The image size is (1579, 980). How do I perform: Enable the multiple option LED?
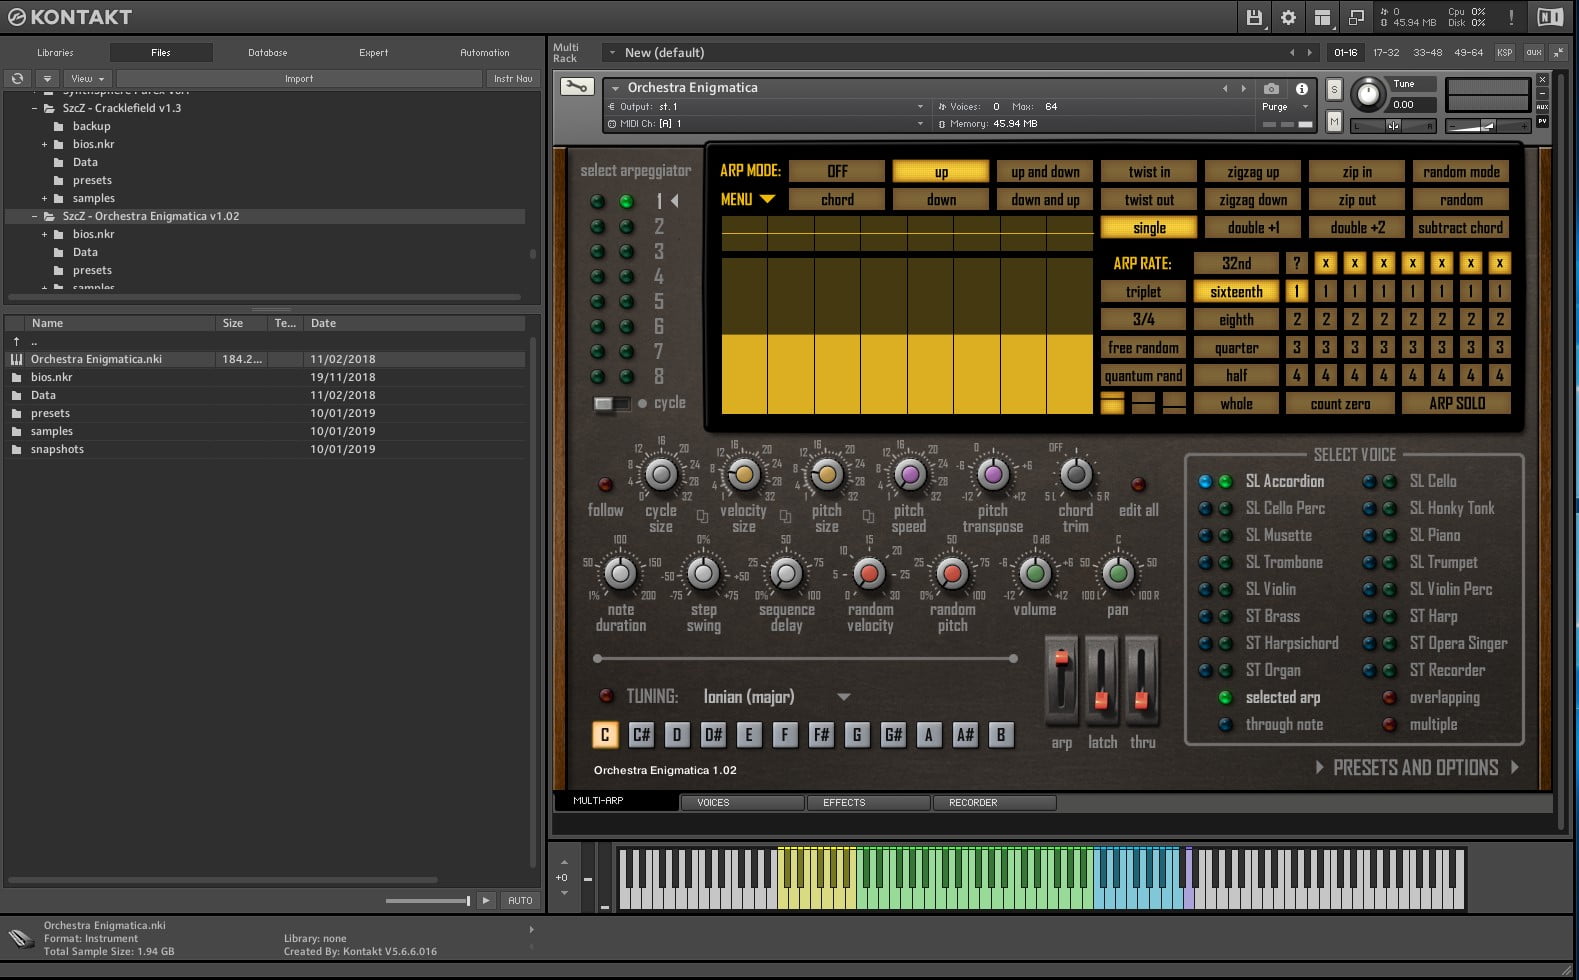(x=1389, y=724)
